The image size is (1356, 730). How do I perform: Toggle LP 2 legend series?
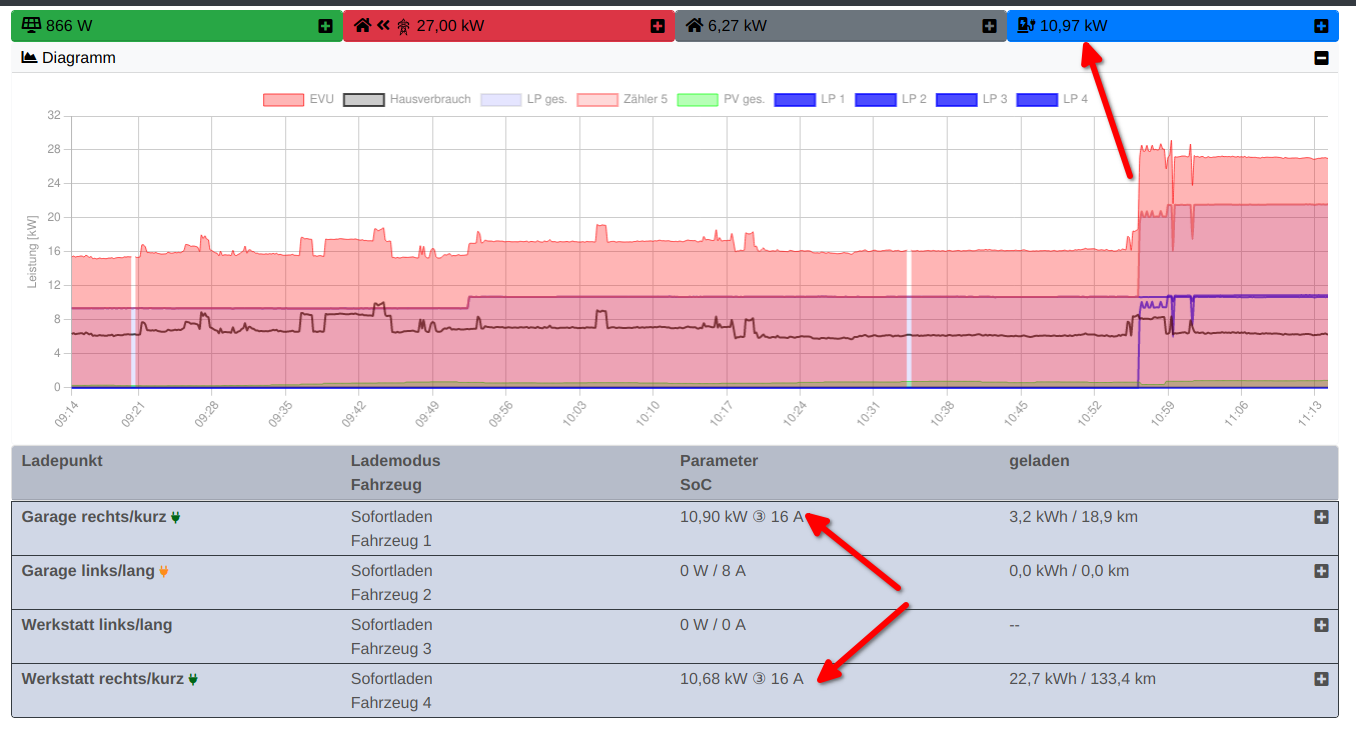[x=891, y=99]
